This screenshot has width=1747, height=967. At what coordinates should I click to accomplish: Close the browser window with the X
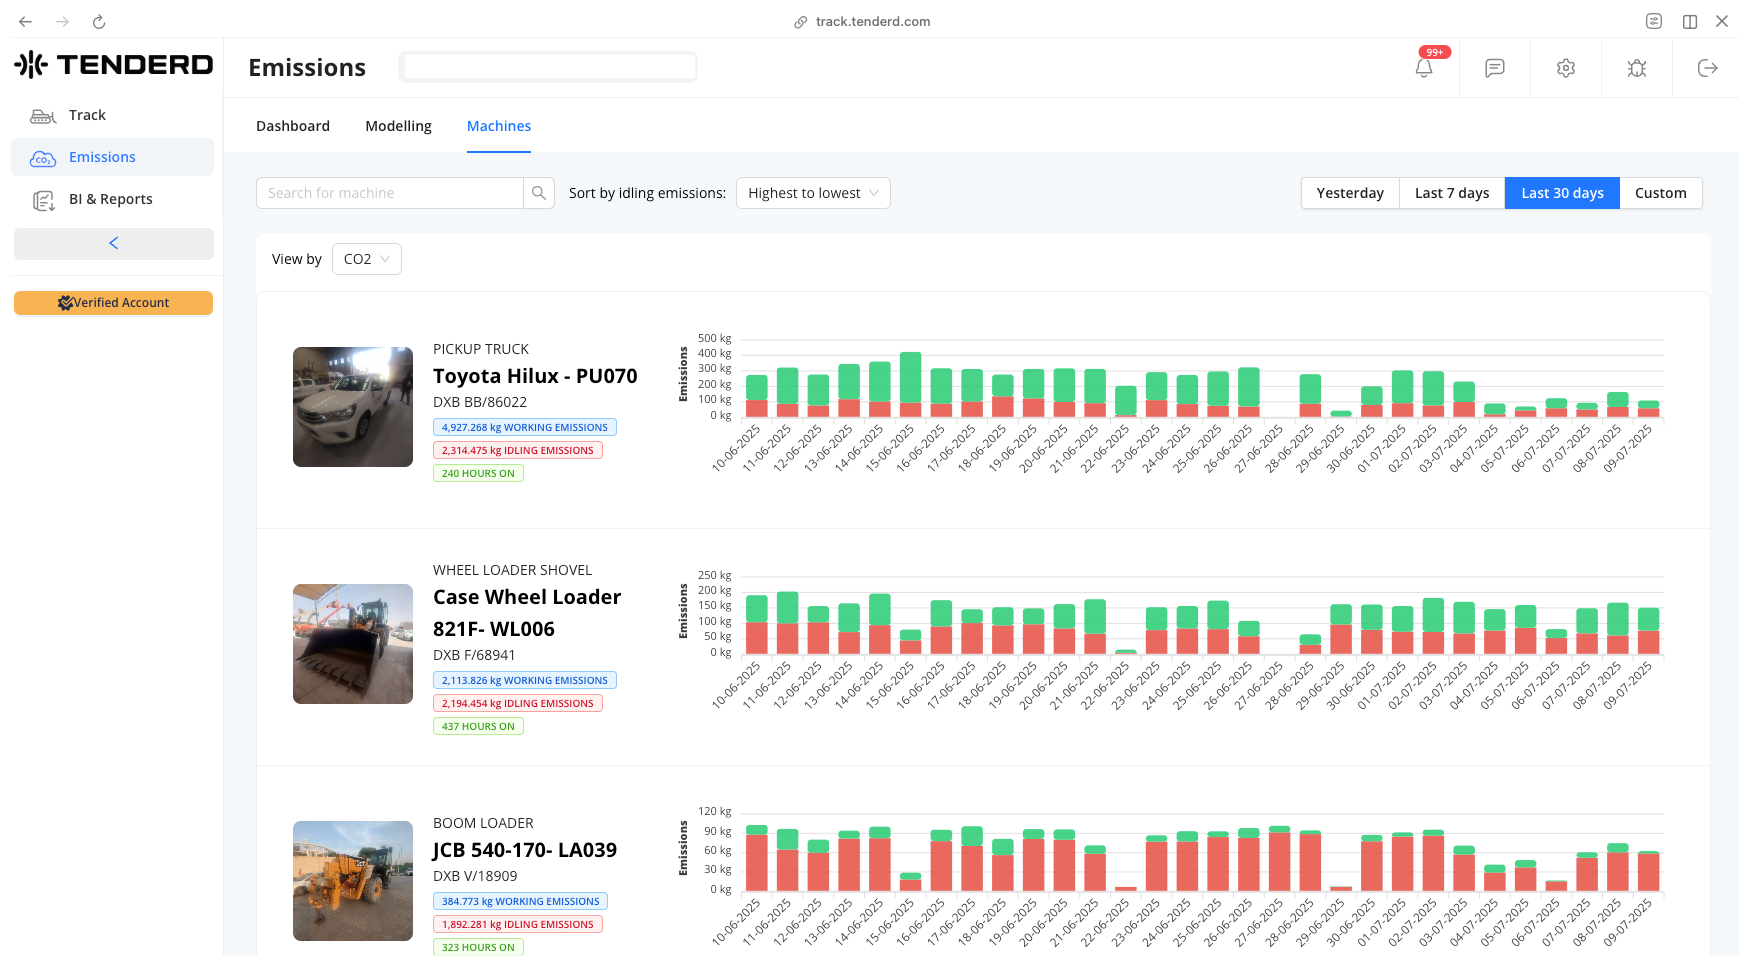point(1722,21)
